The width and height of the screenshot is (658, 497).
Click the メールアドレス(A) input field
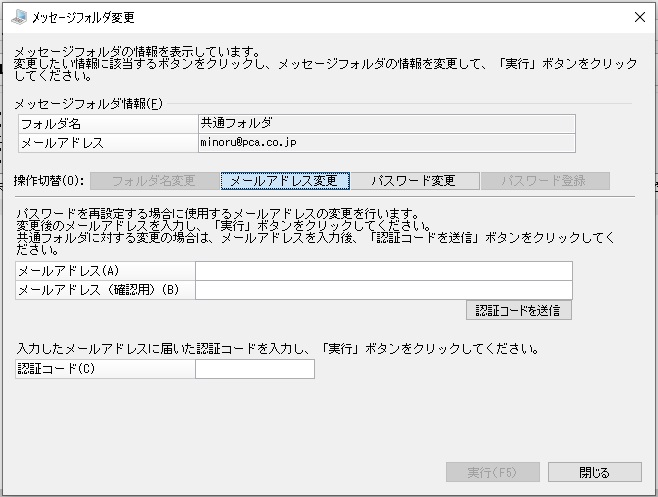384,271
